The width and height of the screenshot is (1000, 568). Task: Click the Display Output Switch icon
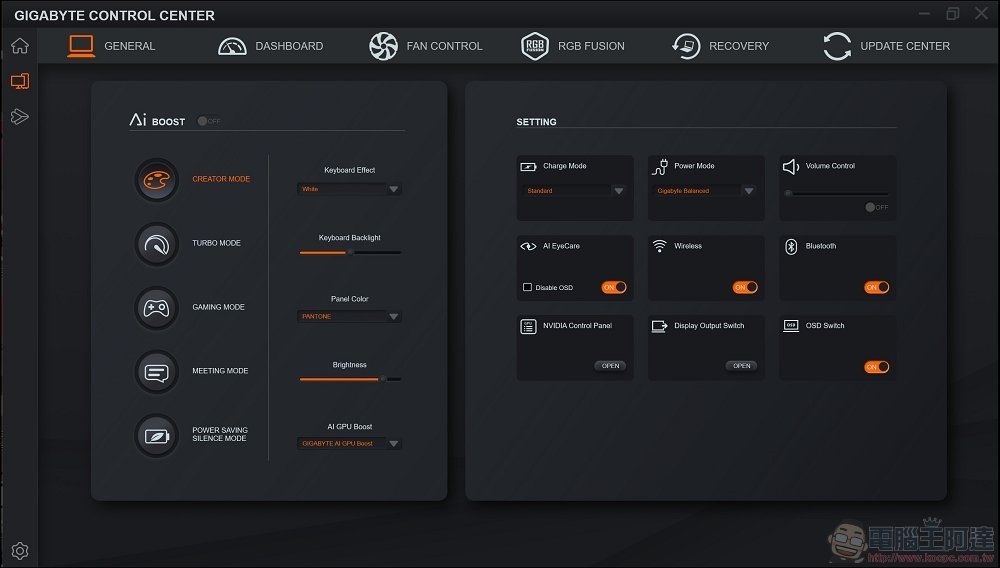tap(659, 326)
